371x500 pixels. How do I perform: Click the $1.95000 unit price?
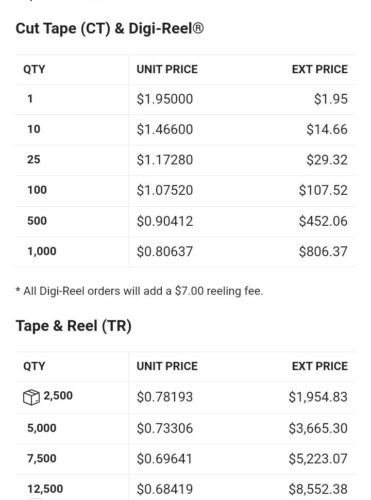click(165, 99)
